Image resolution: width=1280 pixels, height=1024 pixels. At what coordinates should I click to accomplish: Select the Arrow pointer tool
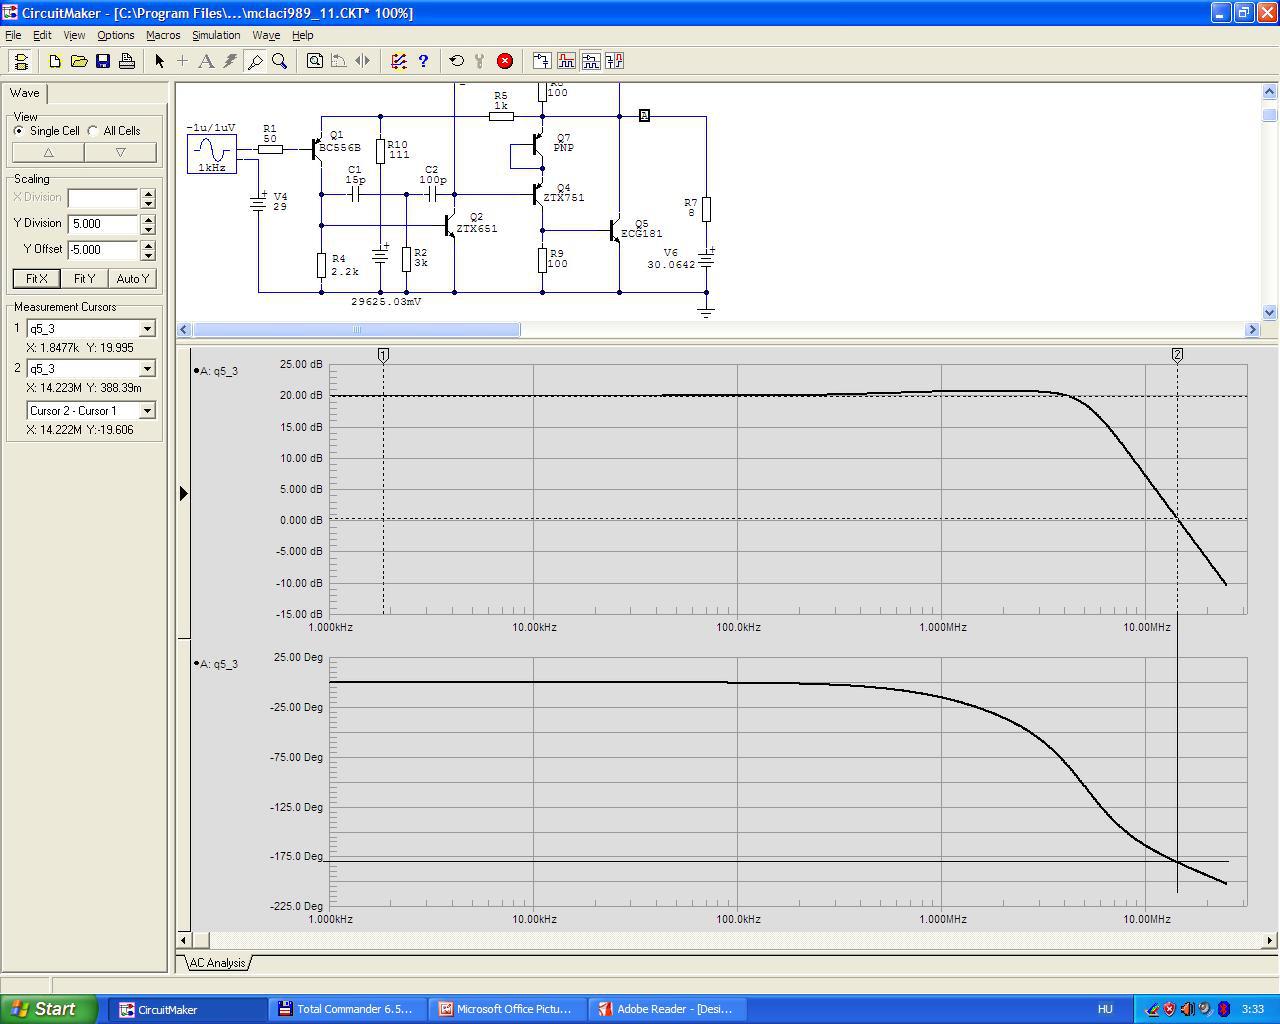click(159, 61)
